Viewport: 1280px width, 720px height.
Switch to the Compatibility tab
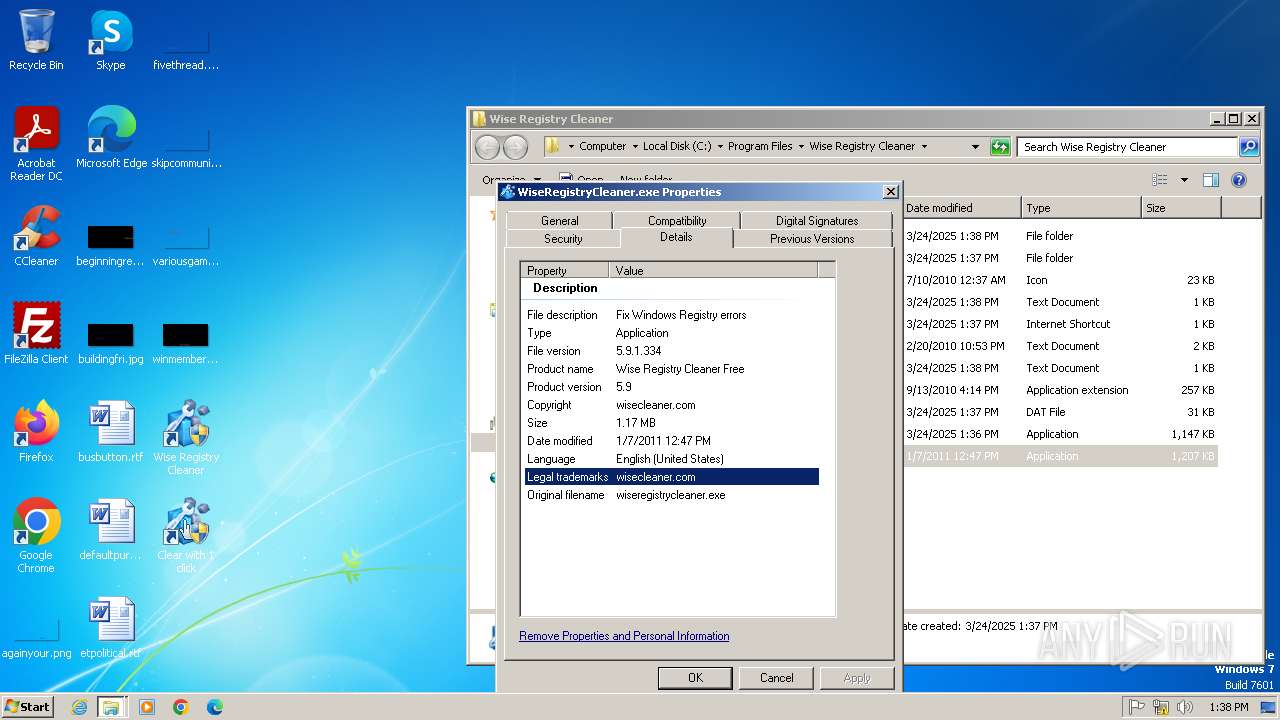click(x=677, y=221)
